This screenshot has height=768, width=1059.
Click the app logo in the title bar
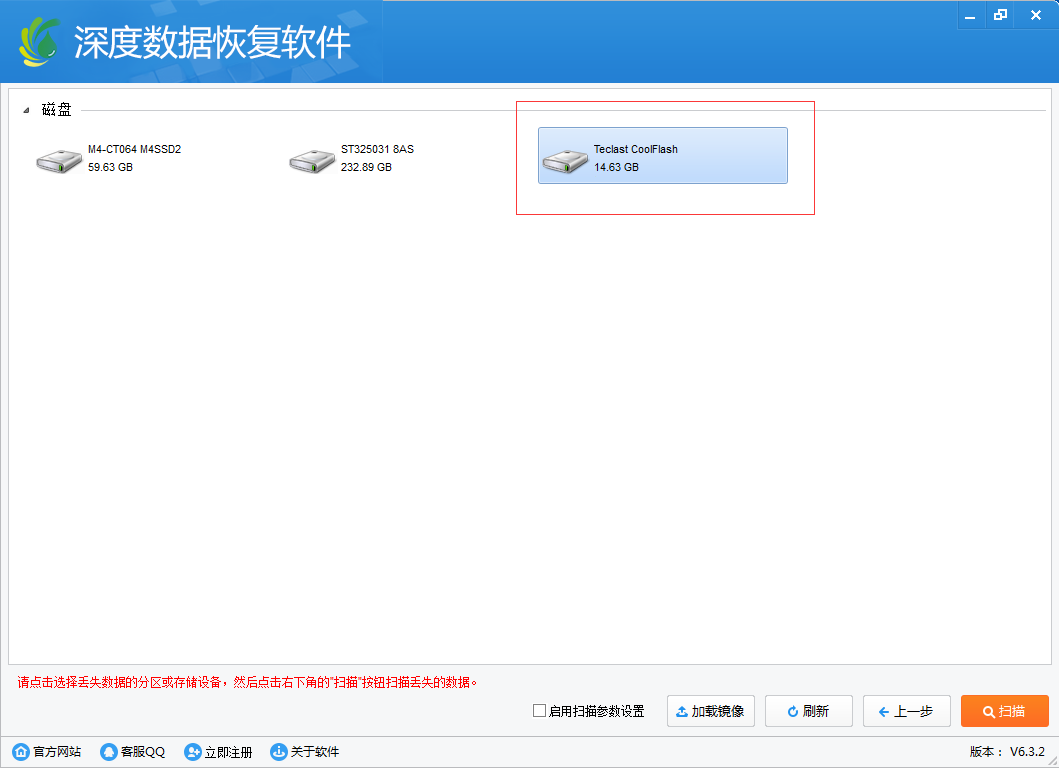click(40, 42)
